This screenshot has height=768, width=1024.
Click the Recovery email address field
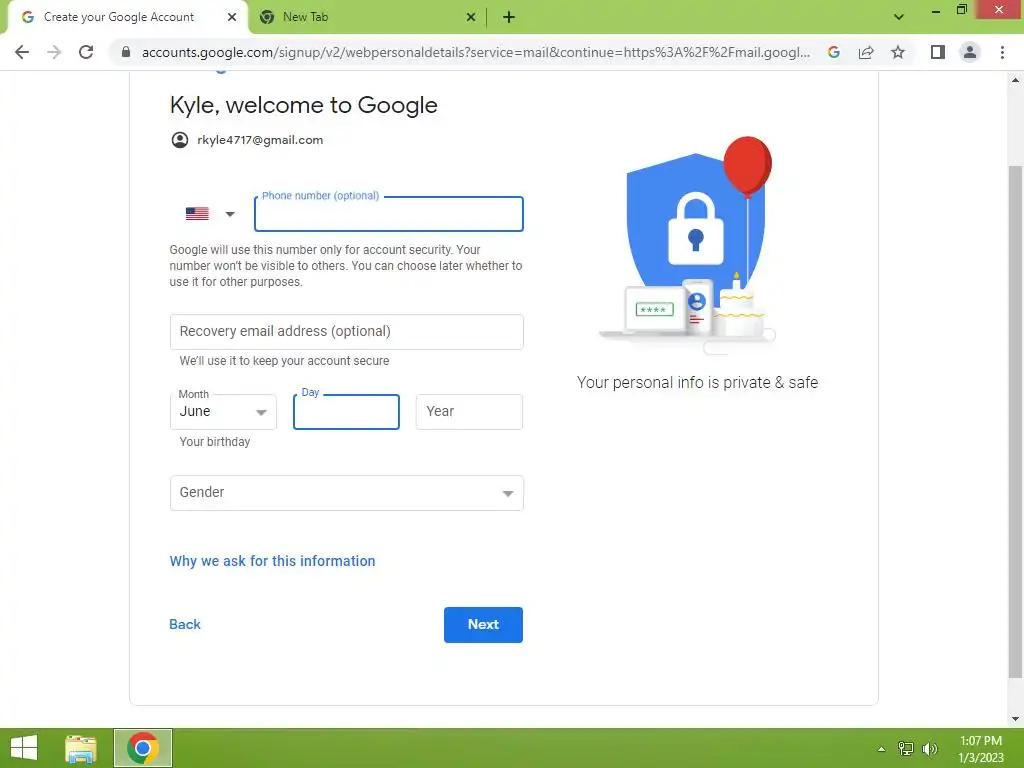point(346,332)
